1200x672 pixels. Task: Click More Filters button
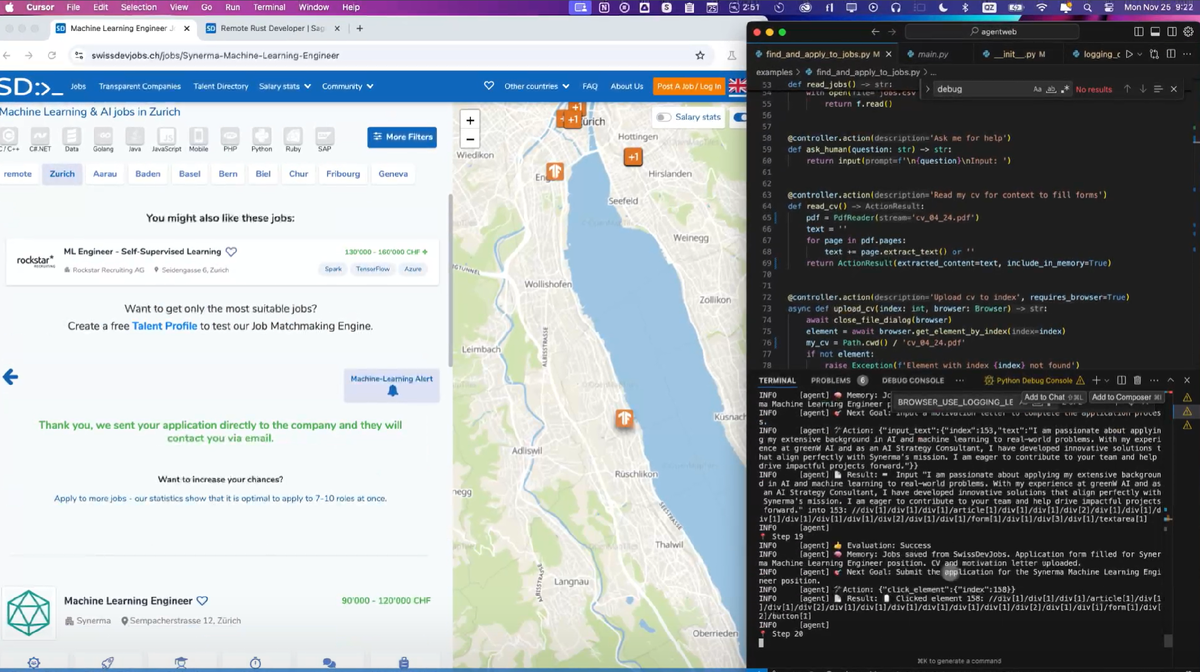tap(402, 136)
